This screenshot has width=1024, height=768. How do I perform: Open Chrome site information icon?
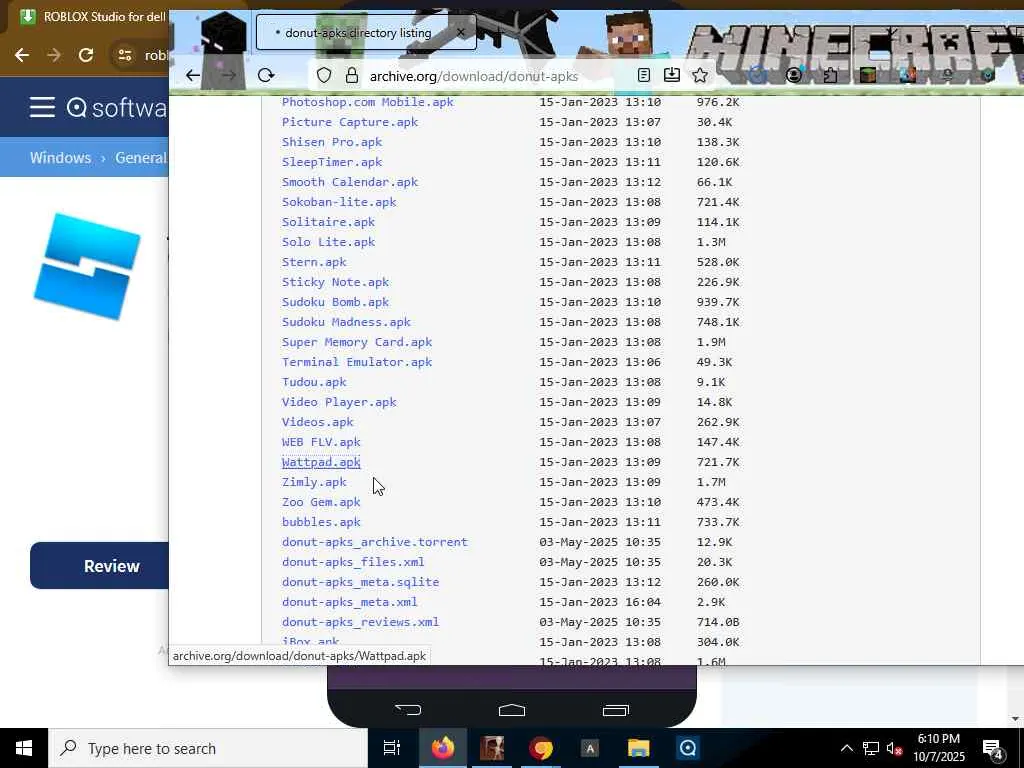pos(125,55)
